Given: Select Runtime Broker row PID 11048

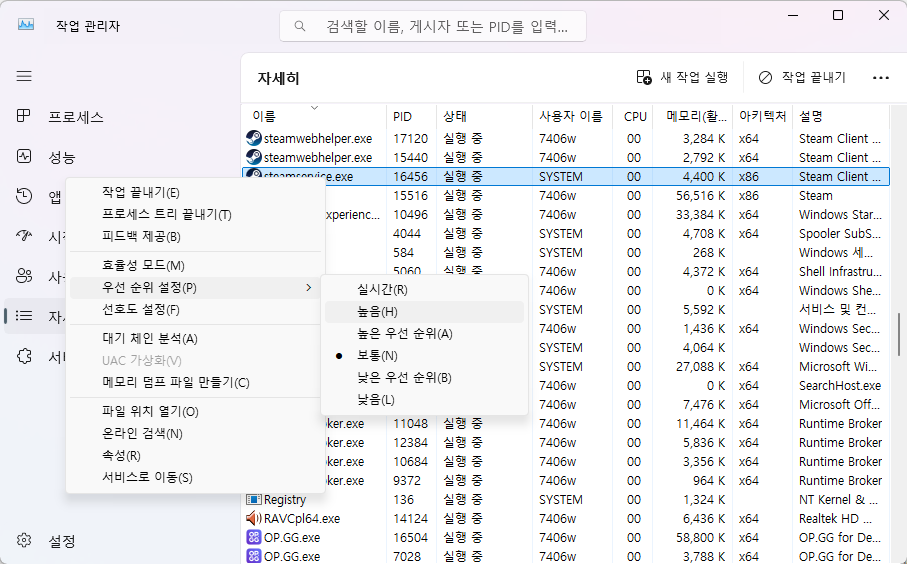Looking at the screenshot, I should coord(565,423).
